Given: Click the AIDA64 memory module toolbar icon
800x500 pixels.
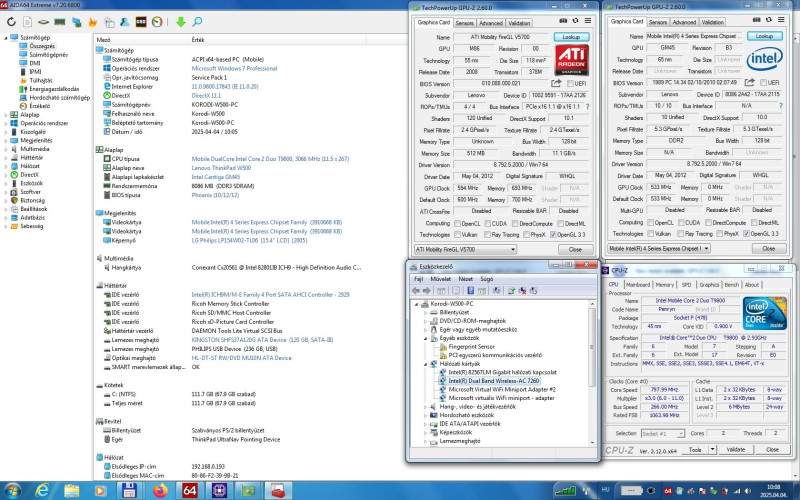Looking at the screenshot, I should pyautogui.click(x=60, y=22).
